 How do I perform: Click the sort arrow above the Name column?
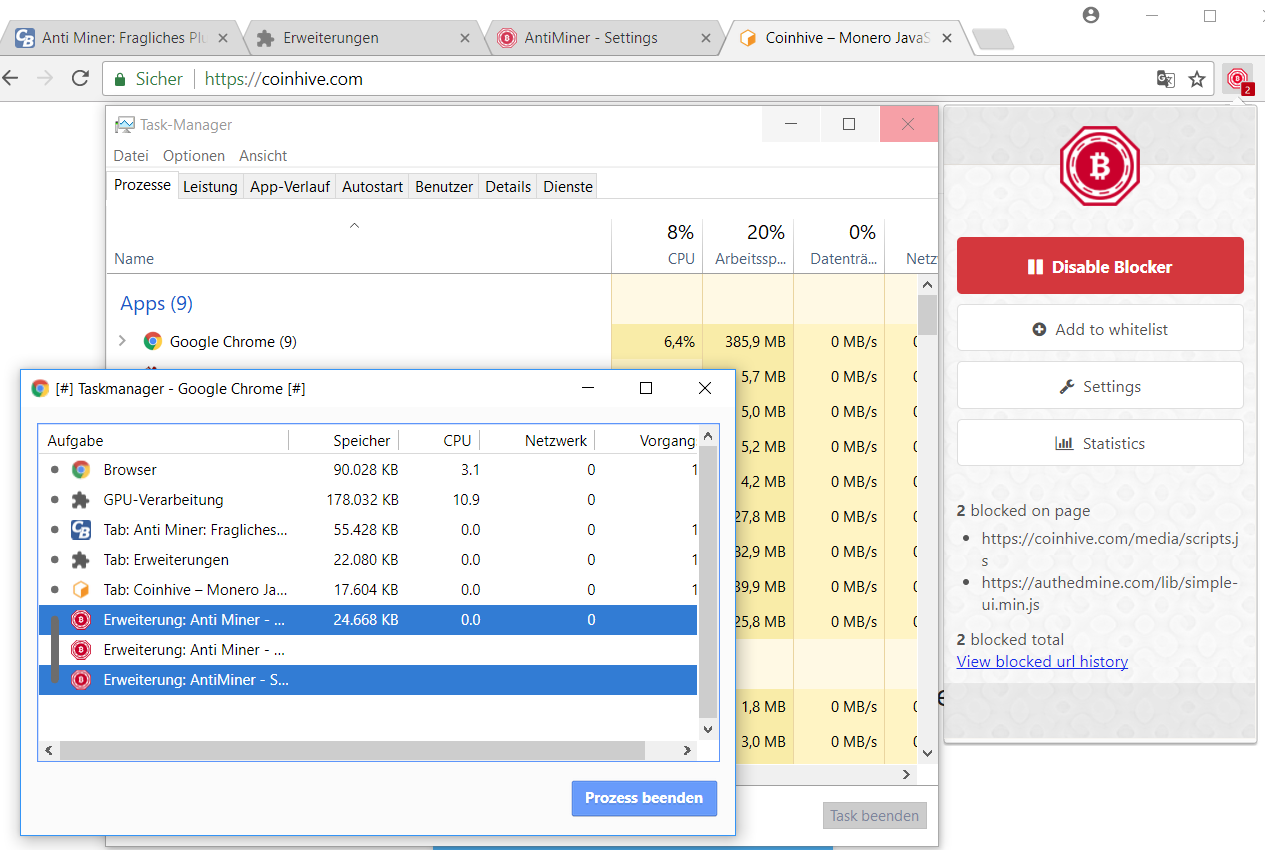coord(353,226)
